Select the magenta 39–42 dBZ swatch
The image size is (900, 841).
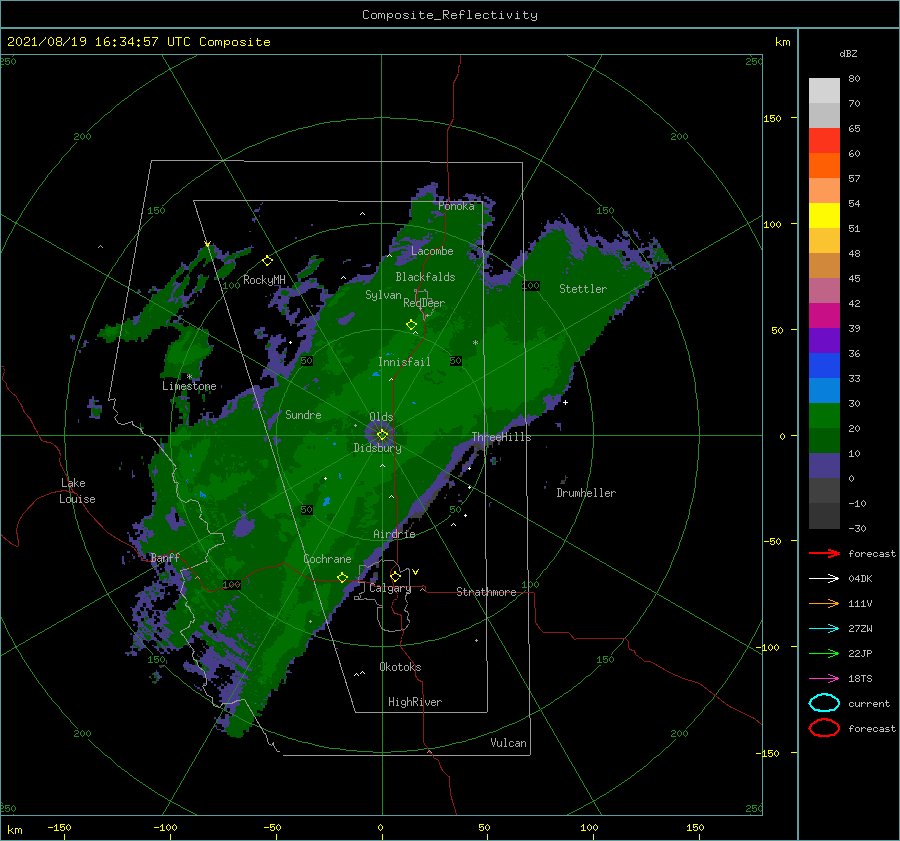pyautogui.click(x=824, y=316)
